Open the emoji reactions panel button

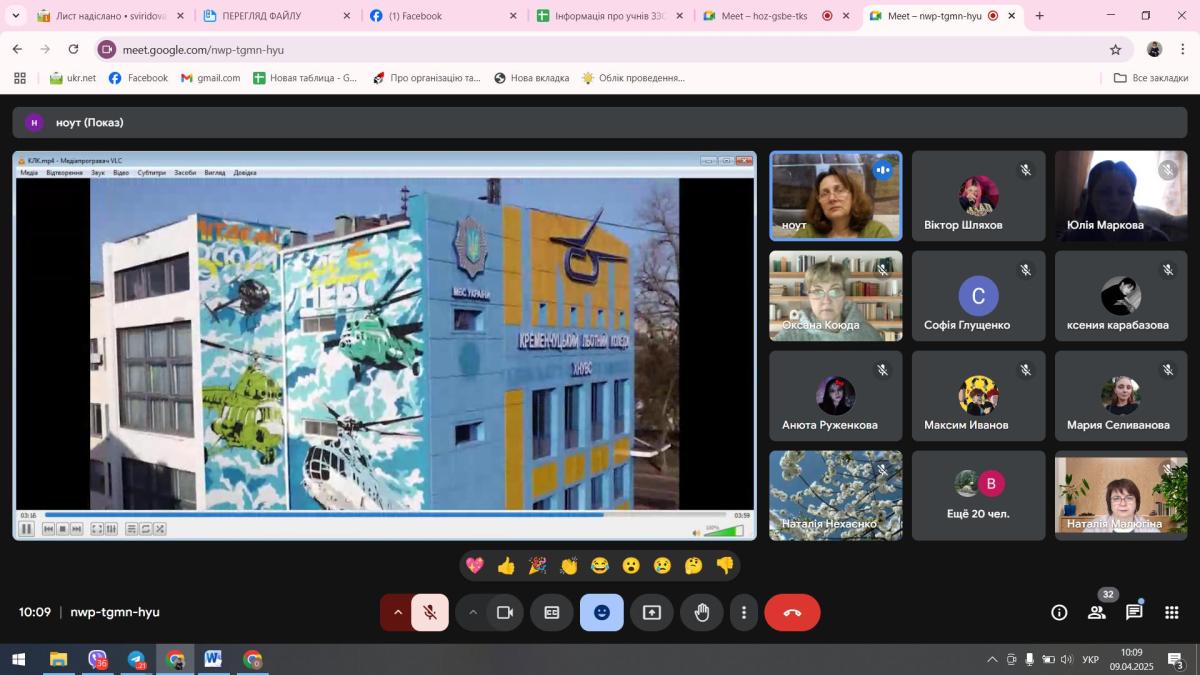point(601,613)
